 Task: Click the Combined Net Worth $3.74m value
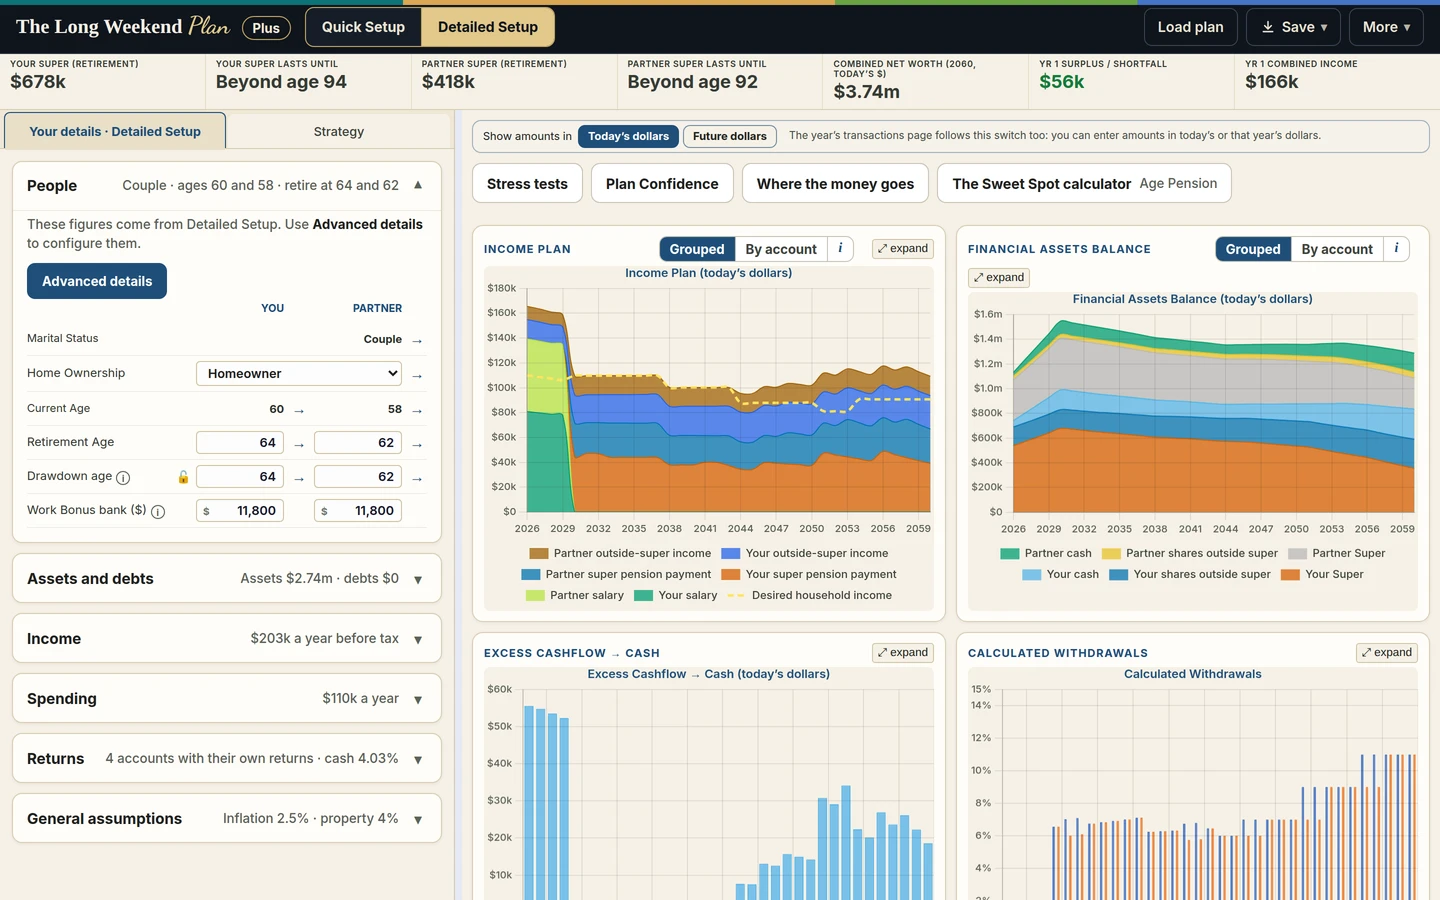pos(866,92)
